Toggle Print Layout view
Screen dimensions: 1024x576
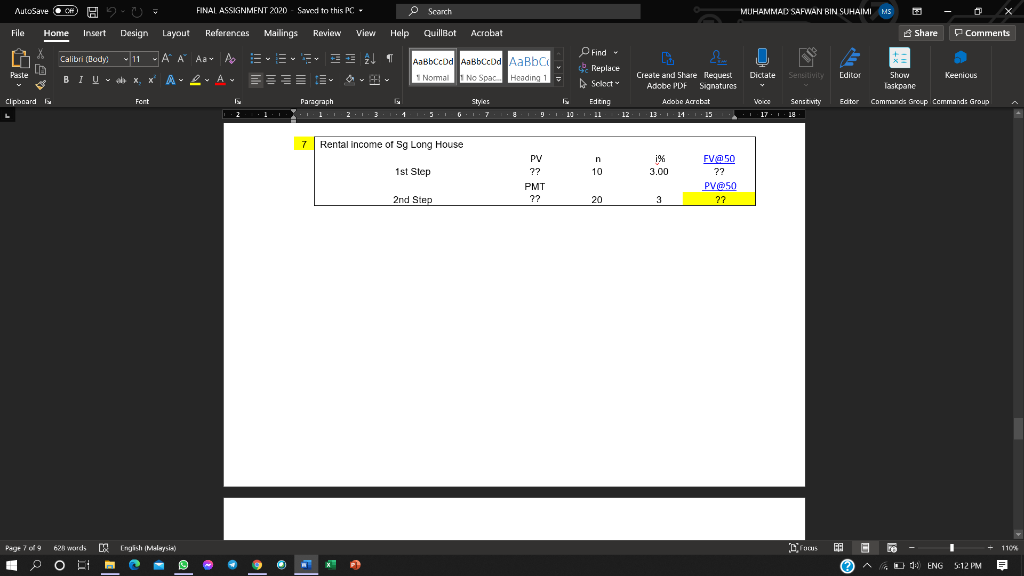click(865, 547)
